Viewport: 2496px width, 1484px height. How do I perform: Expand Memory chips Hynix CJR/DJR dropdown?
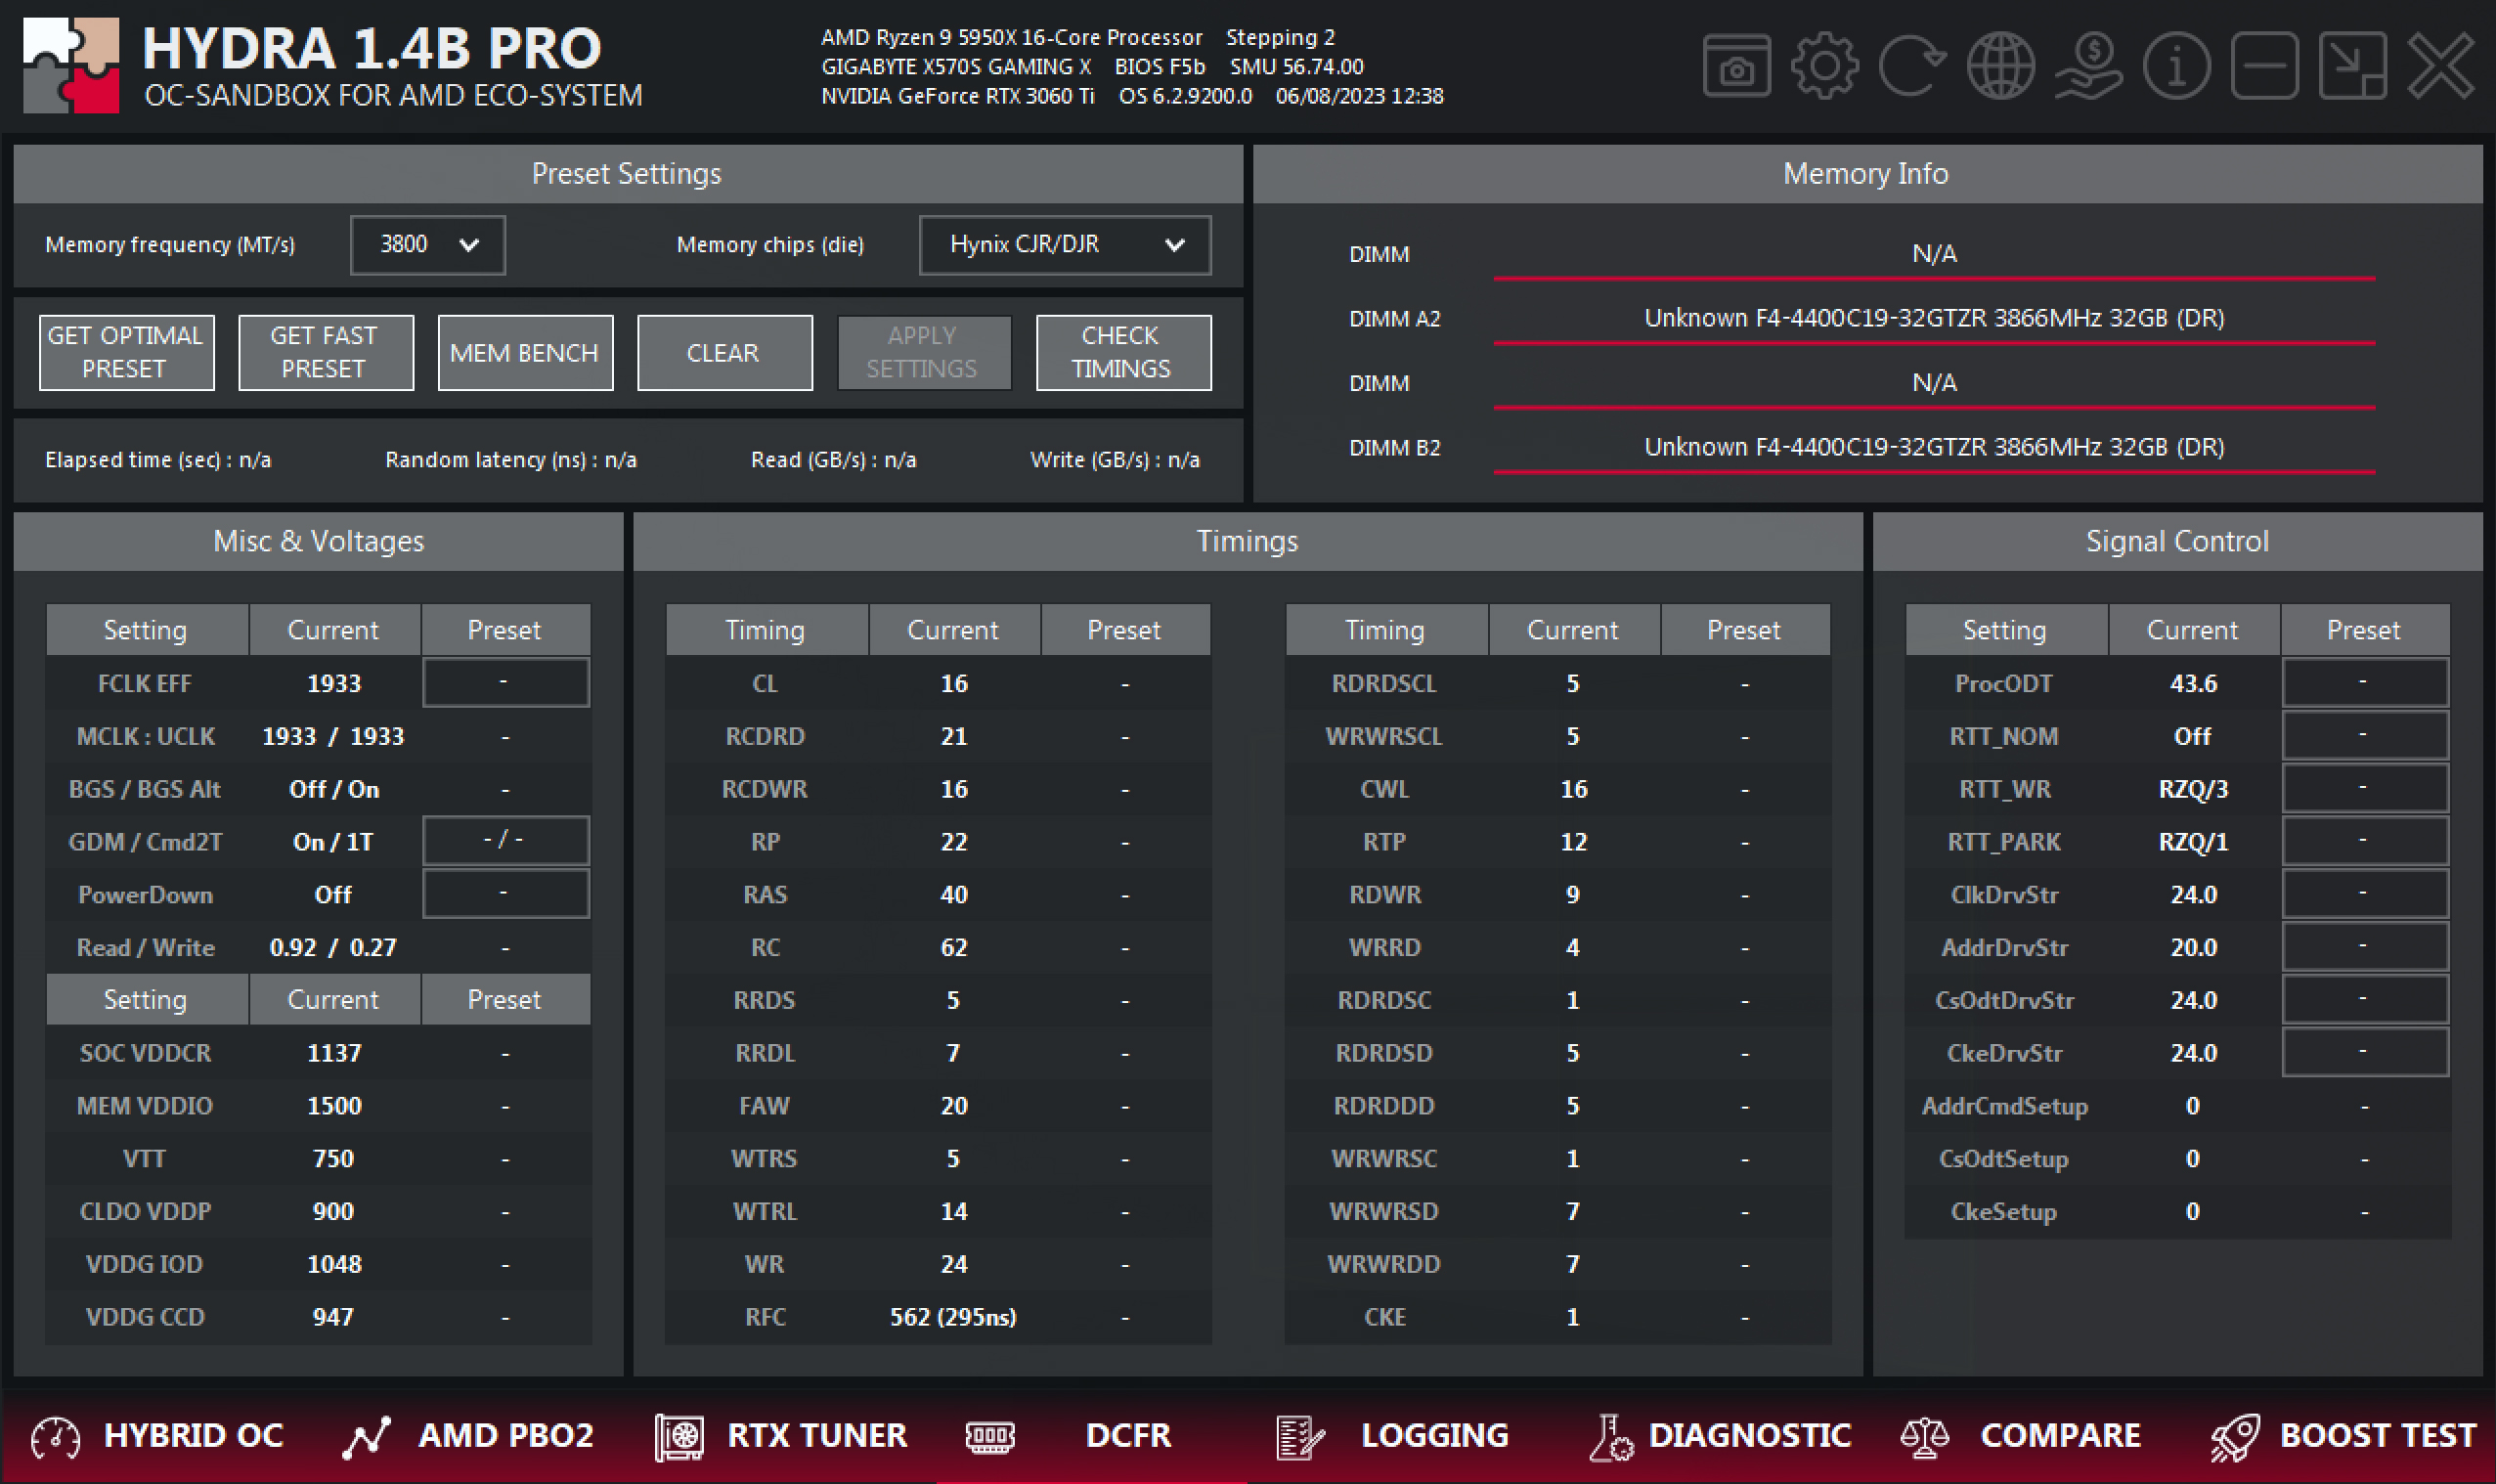pos(1065,245)
